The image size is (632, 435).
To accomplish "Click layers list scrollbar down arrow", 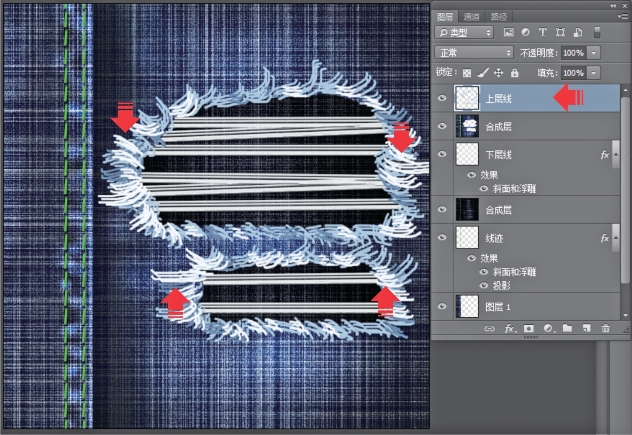I will click(x=626, y=315).
